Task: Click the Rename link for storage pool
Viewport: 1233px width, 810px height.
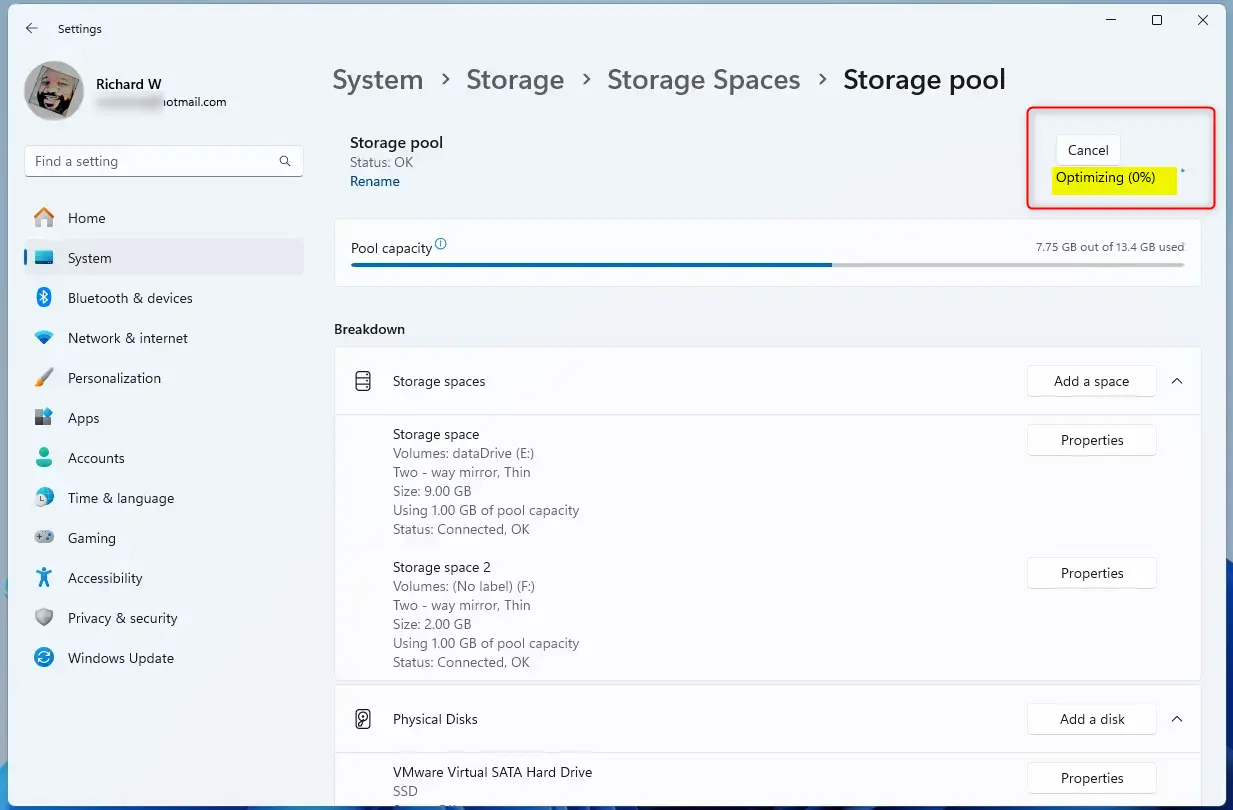Action: 374,181
